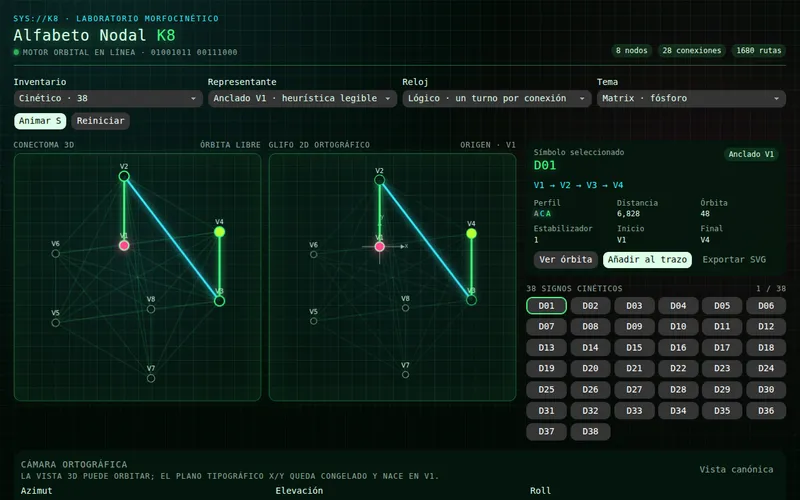The height and width of the screenshot is (500, 800).
Task: Open the Inventario dropdown showing Cinético · 38
Action: point(108,98)
